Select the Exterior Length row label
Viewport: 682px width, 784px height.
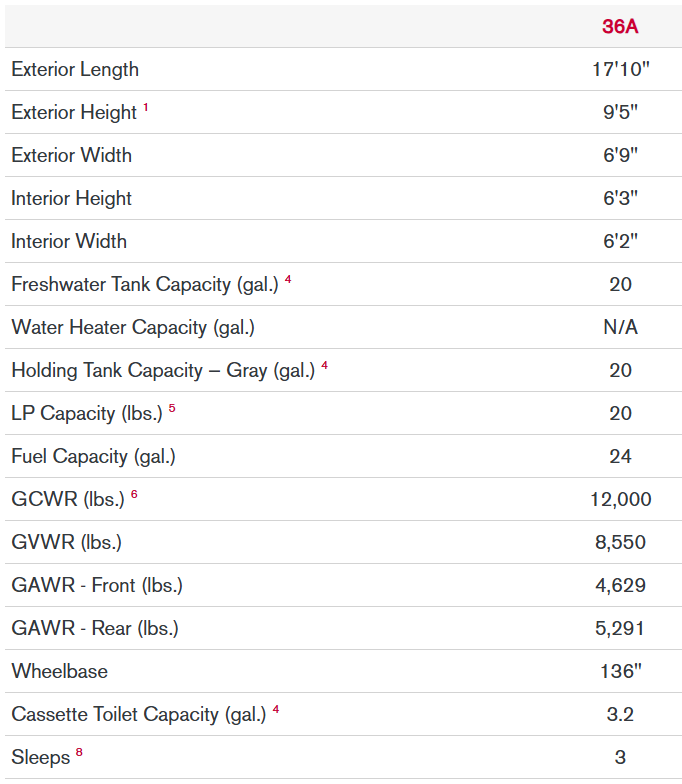click(75, 70)
